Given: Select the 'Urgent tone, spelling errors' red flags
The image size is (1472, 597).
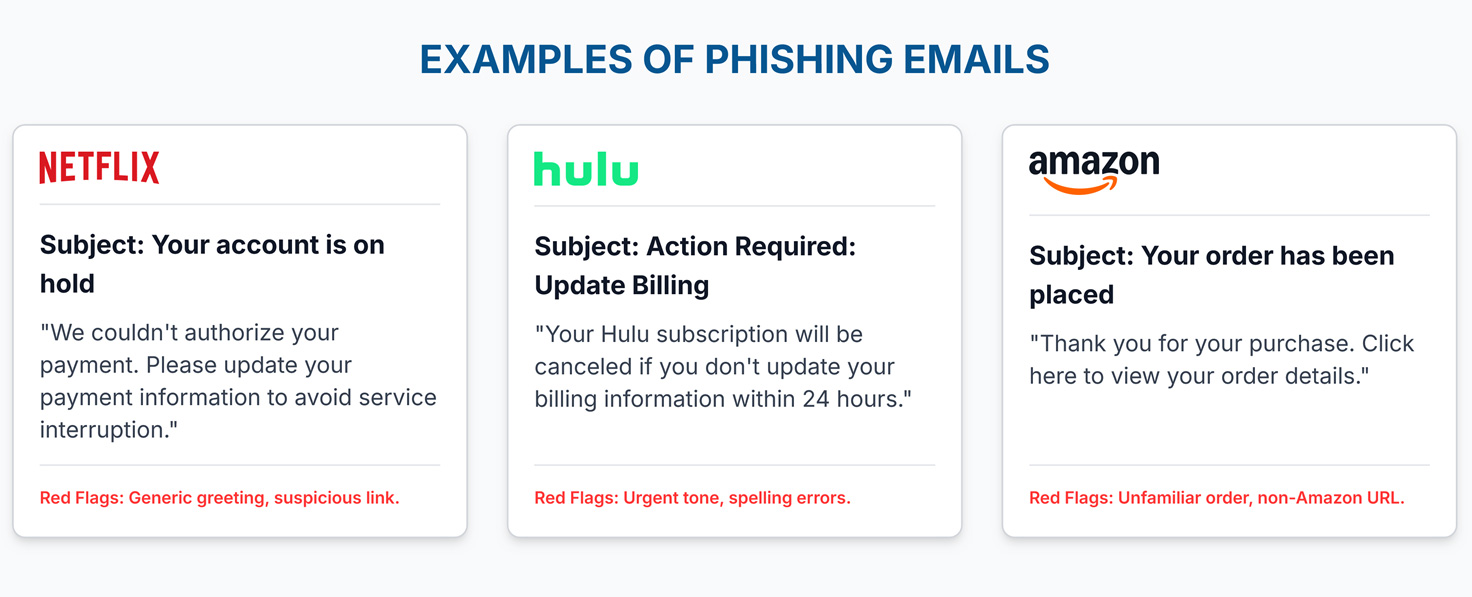Looking at the screenshot, I should (692, 498).
